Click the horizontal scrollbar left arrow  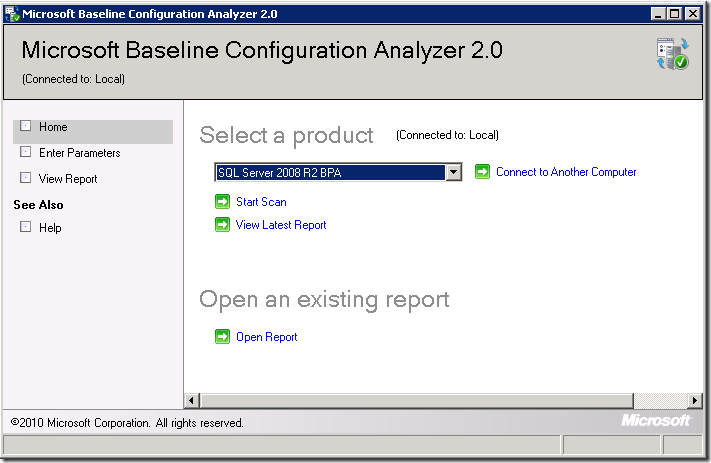(x=192, y=400)
